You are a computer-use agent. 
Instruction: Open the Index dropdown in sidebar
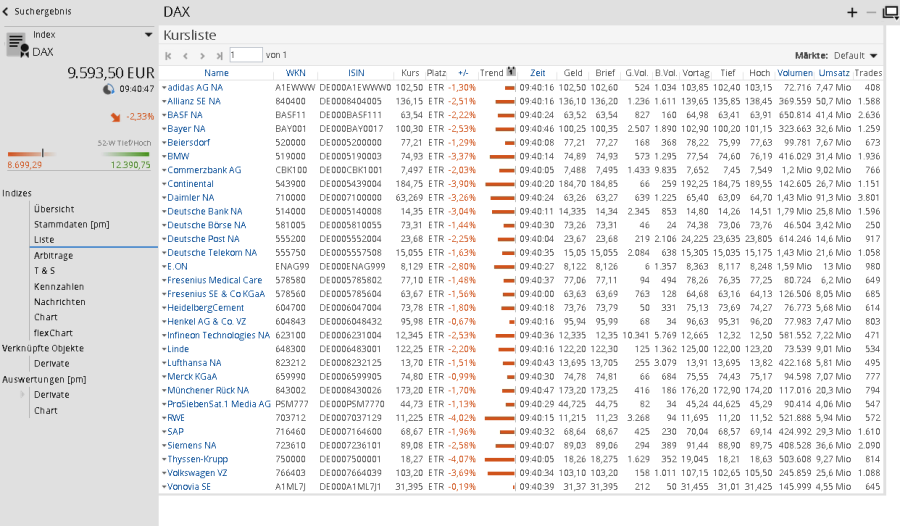coord(148,34)
